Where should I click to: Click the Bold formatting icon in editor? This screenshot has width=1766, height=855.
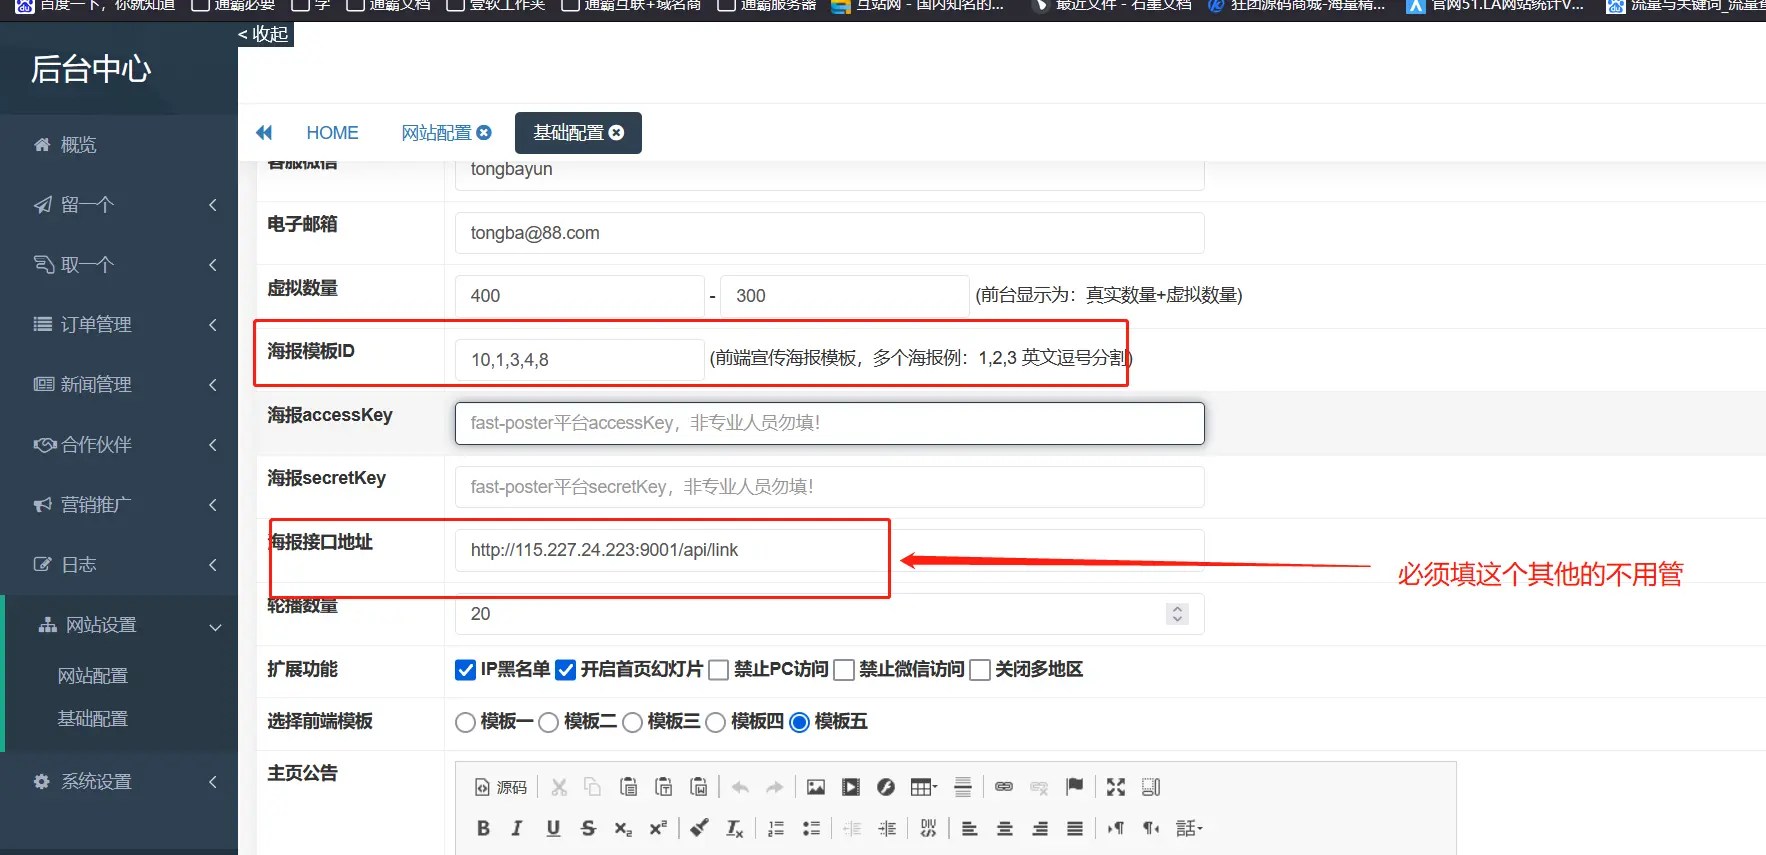[483, 828]
